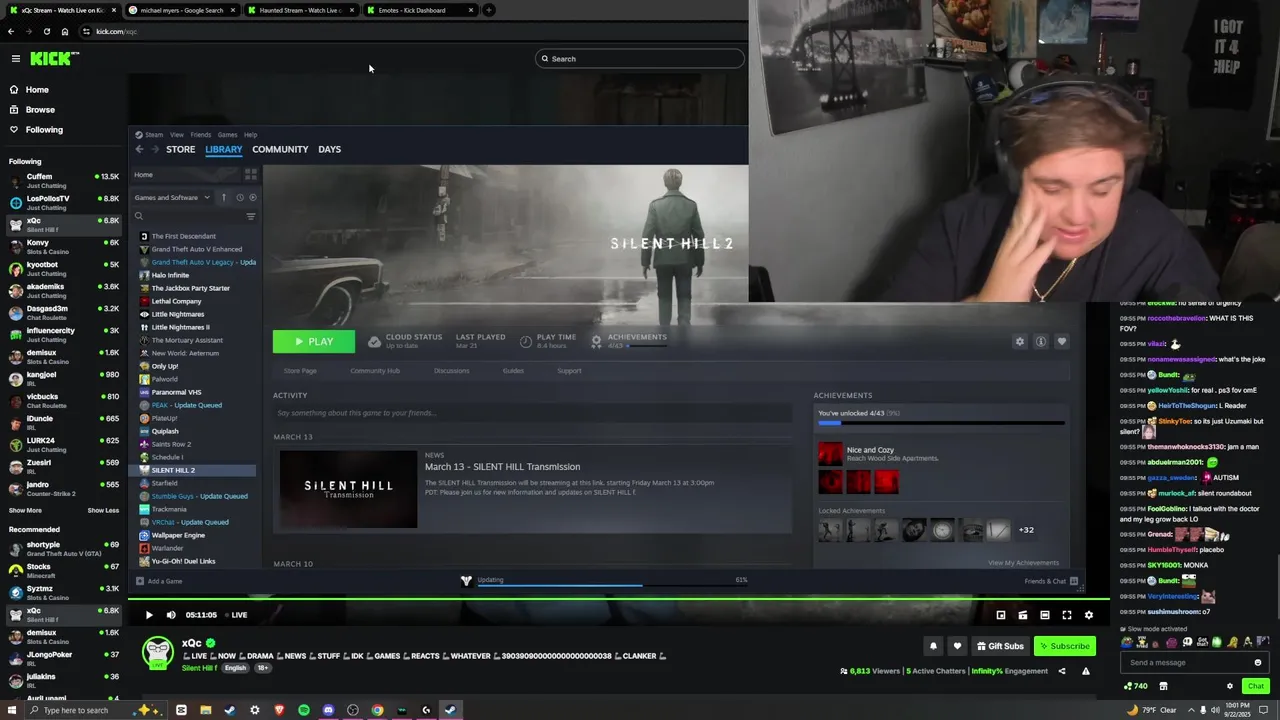
Task: Click the green PLAY button for Silent Hill 2
Action: tap(314, 341)
